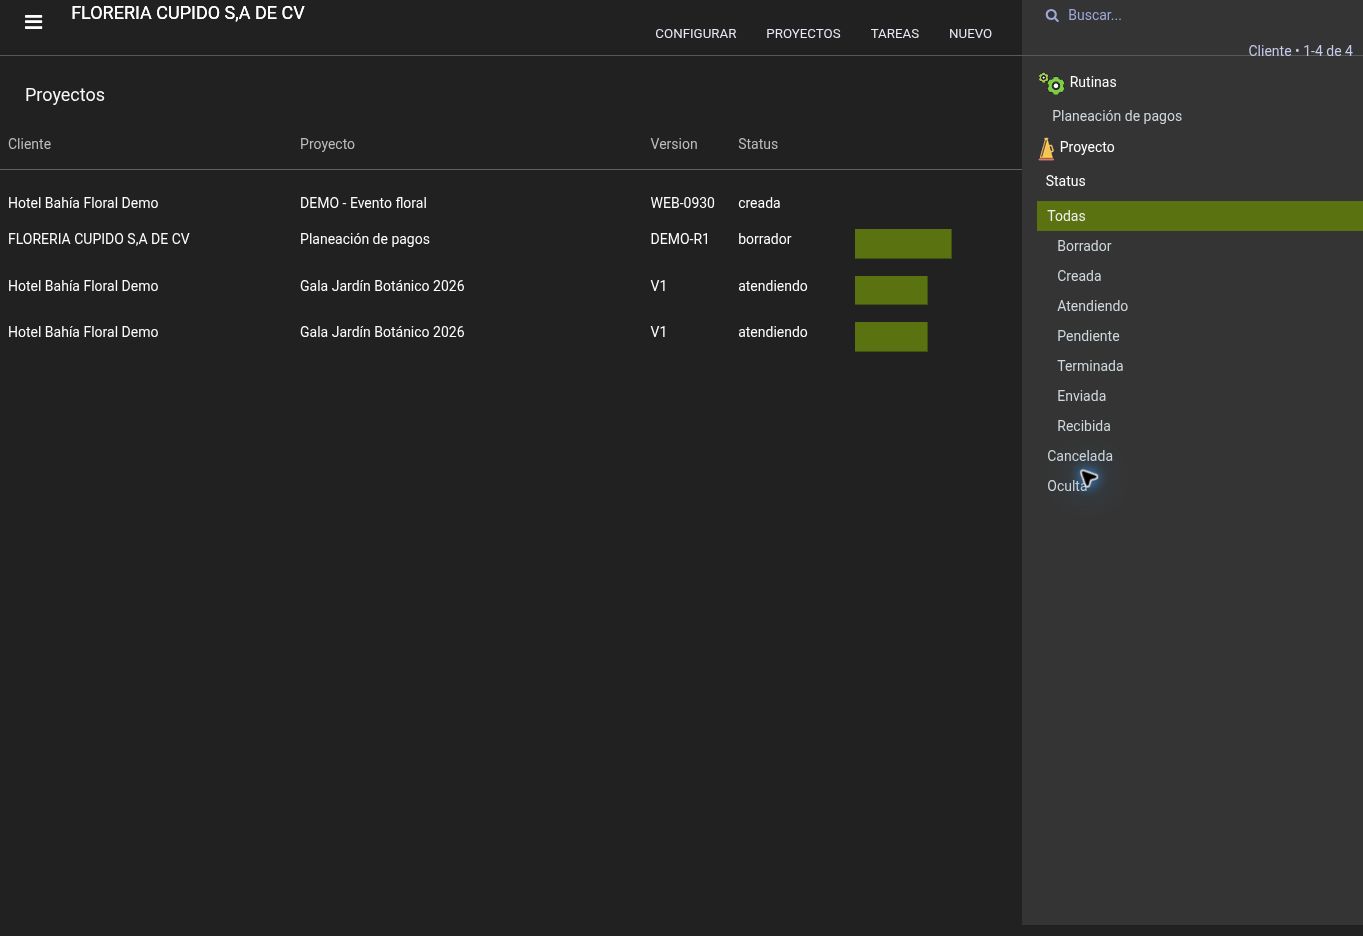Click green progress bar of Planeación de pagos
Screen dimensions: 1363x936
click(903, 244)
